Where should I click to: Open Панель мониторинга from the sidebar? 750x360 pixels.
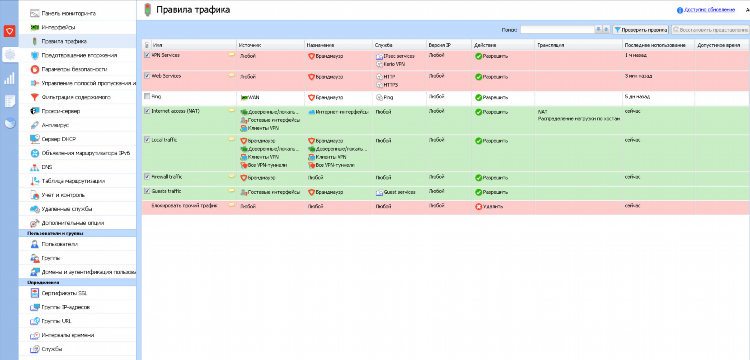[x=68, y=13]
